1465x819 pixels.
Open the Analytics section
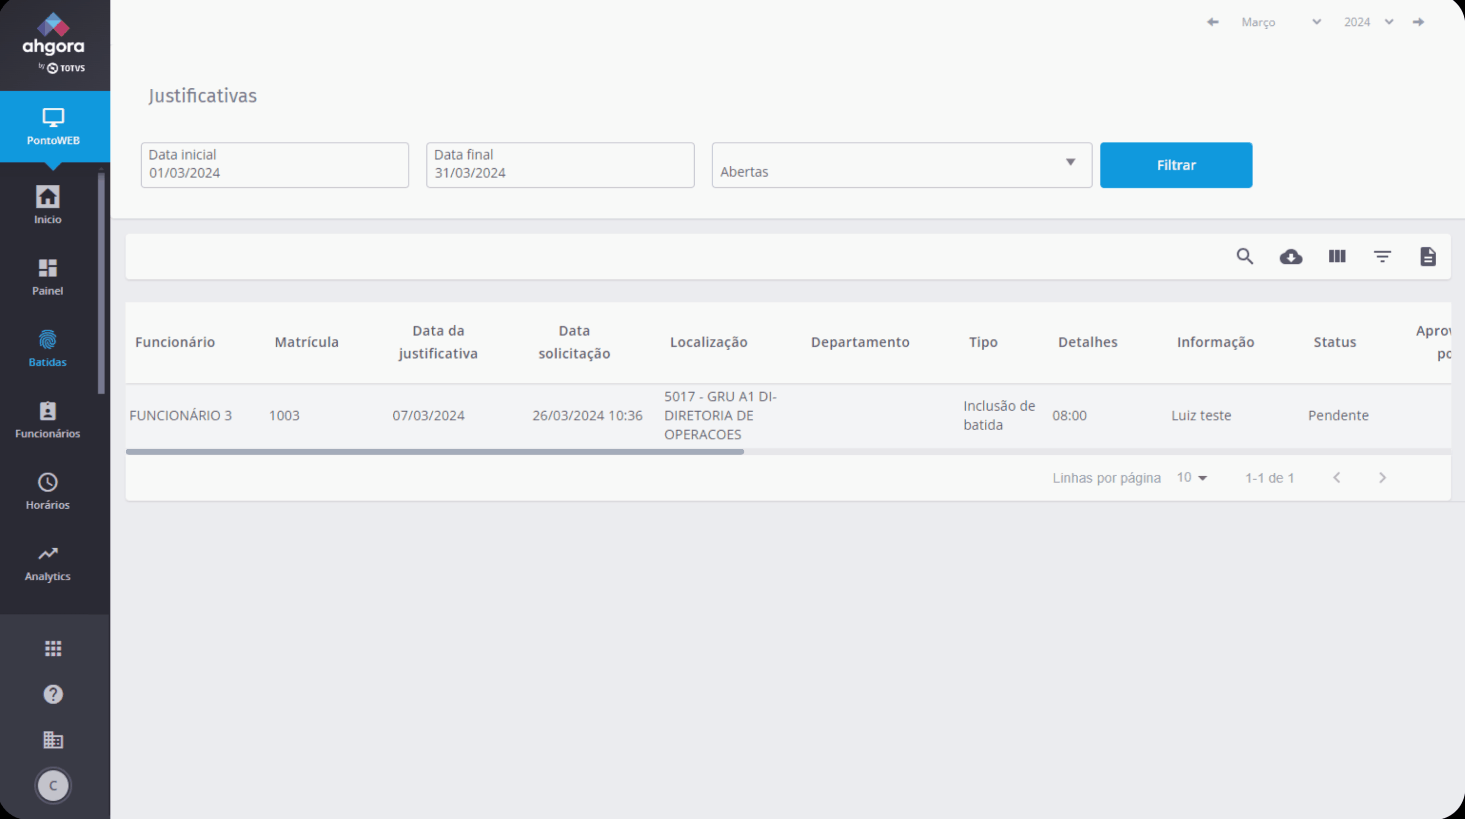click(48, 563)
